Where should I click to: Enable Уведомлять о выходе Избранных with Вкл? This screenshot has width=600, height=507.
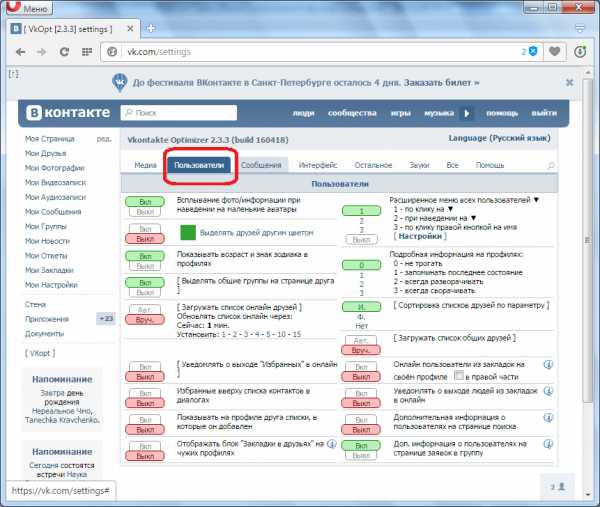click(x=145, y=367)
